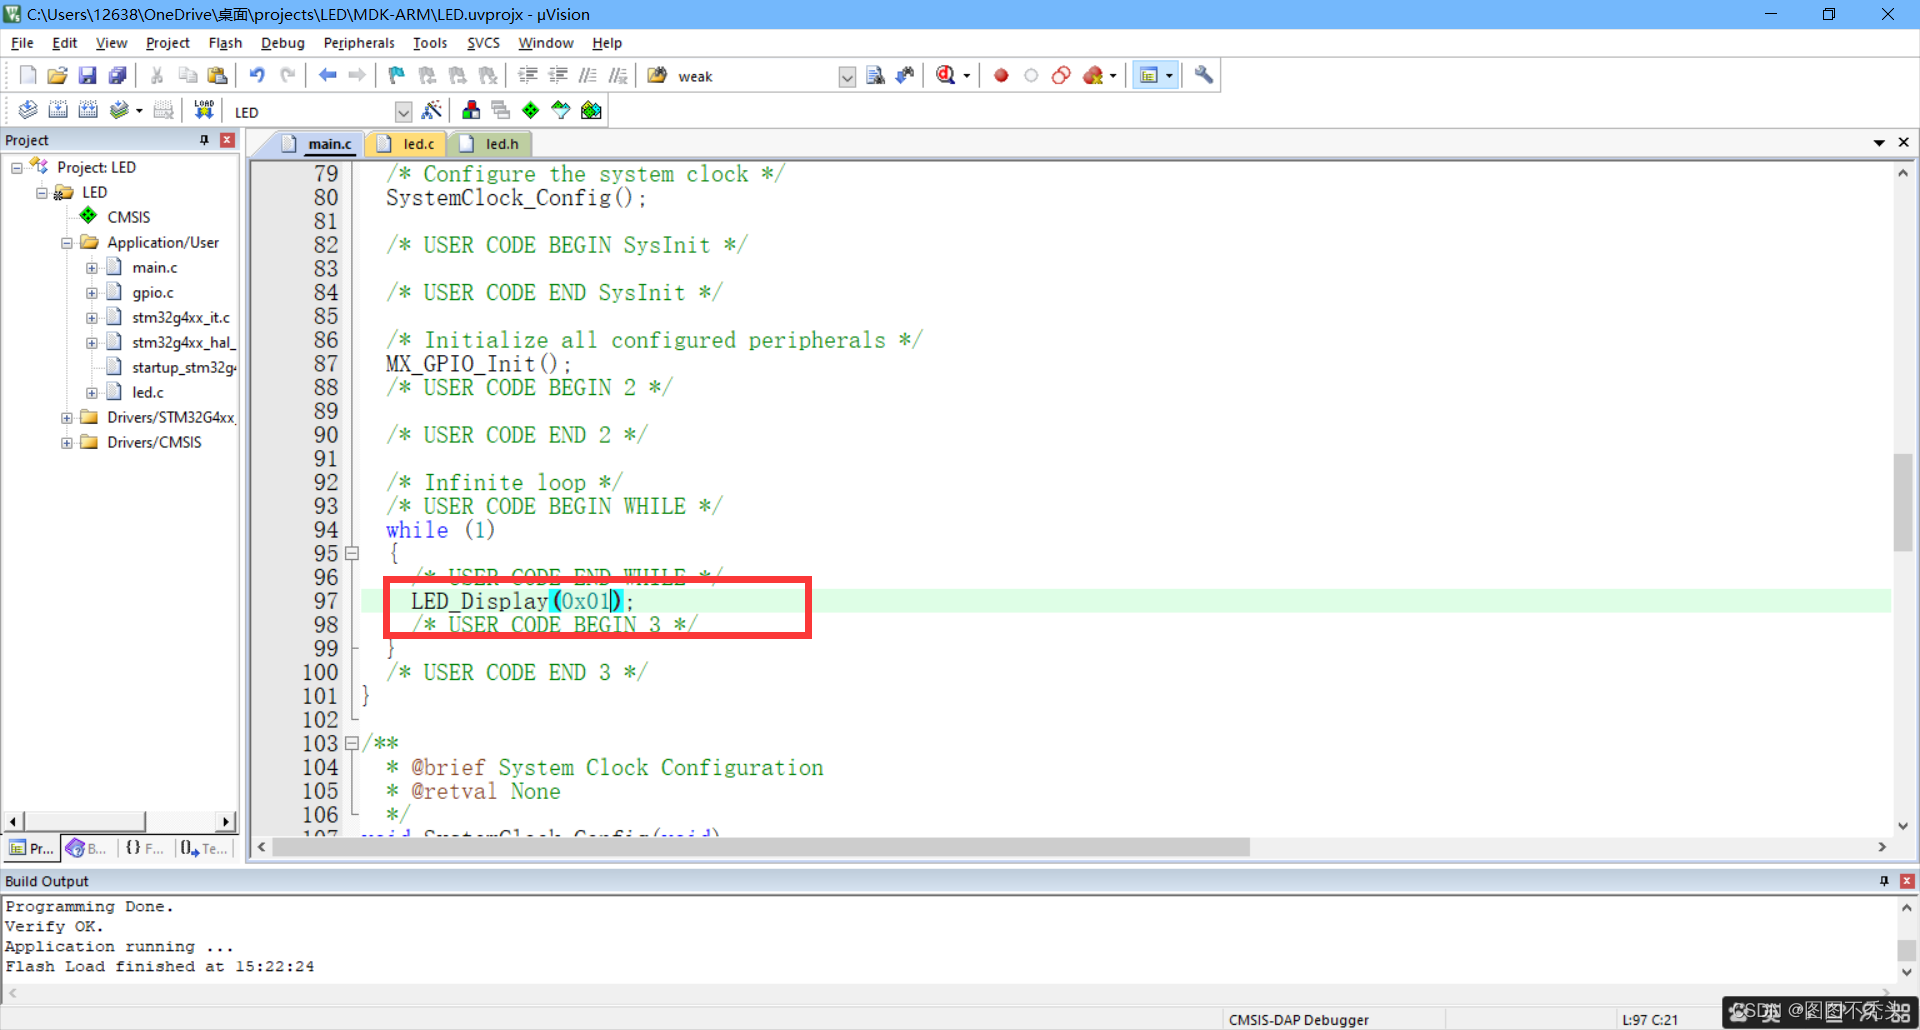Select the Books view button below Project panel
Viewport: 1920px width, 1030px height.
click(84, 847)
